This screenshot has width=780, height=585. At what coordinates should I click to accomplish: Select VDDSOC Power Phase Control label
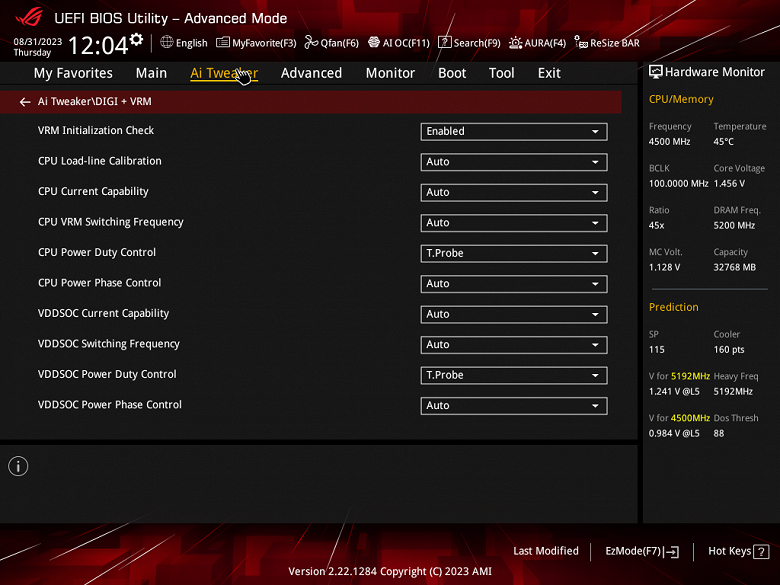click(x=109, y=404)
